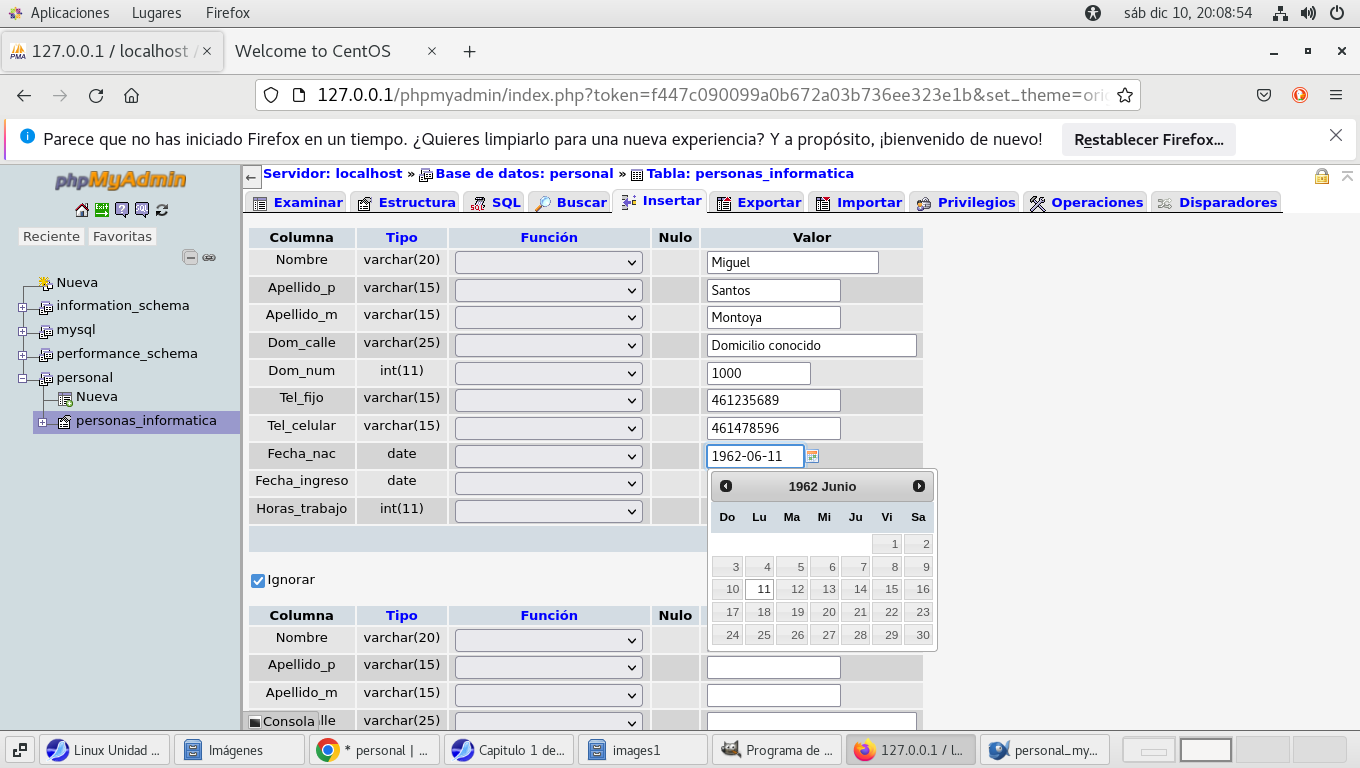Viewport: 1360px width, 768px height.
Task: Open Función dropdown for Nombre row
Action: tap(548, 262)
